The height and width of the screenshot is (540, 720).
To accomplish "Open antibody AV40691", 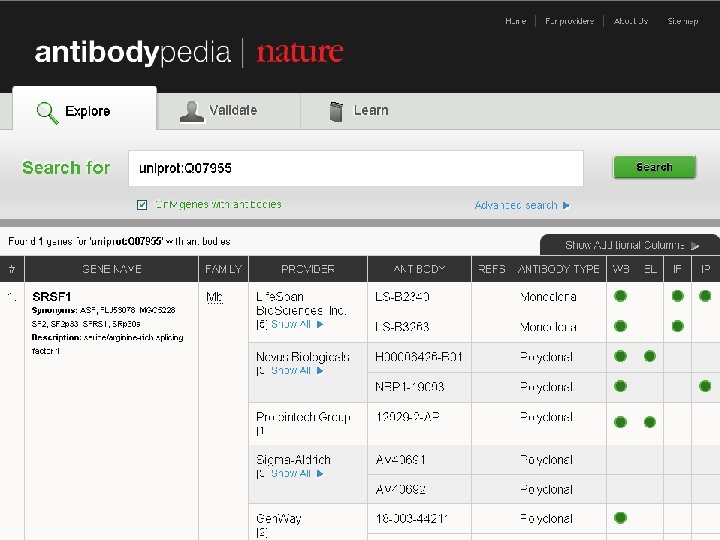I will [x=400, y=460].
